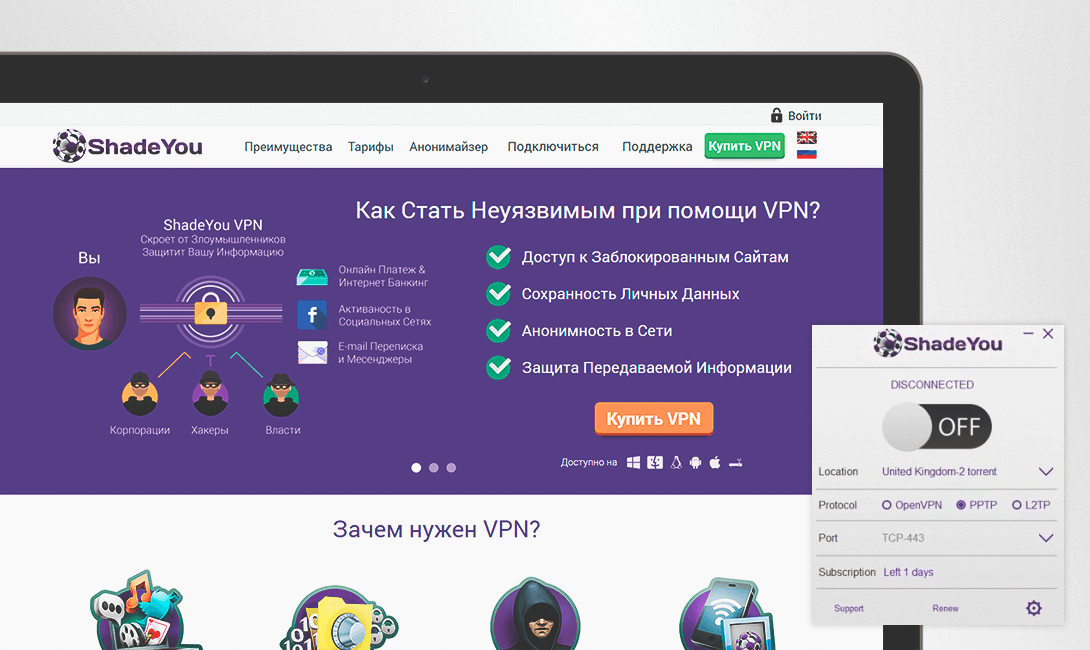Click the Apple iOS platform icon

pos(715,462)
